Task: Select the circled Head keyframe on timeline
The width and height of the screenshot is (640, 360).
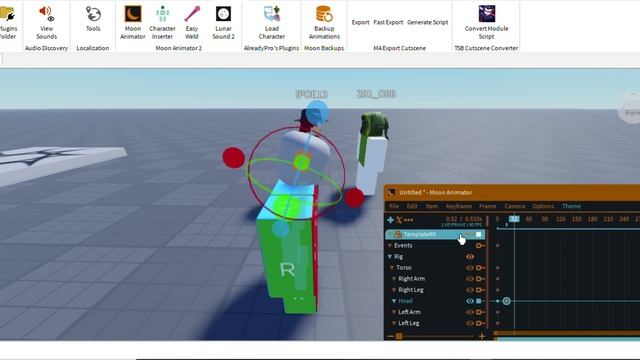Action: coord(507,301)
